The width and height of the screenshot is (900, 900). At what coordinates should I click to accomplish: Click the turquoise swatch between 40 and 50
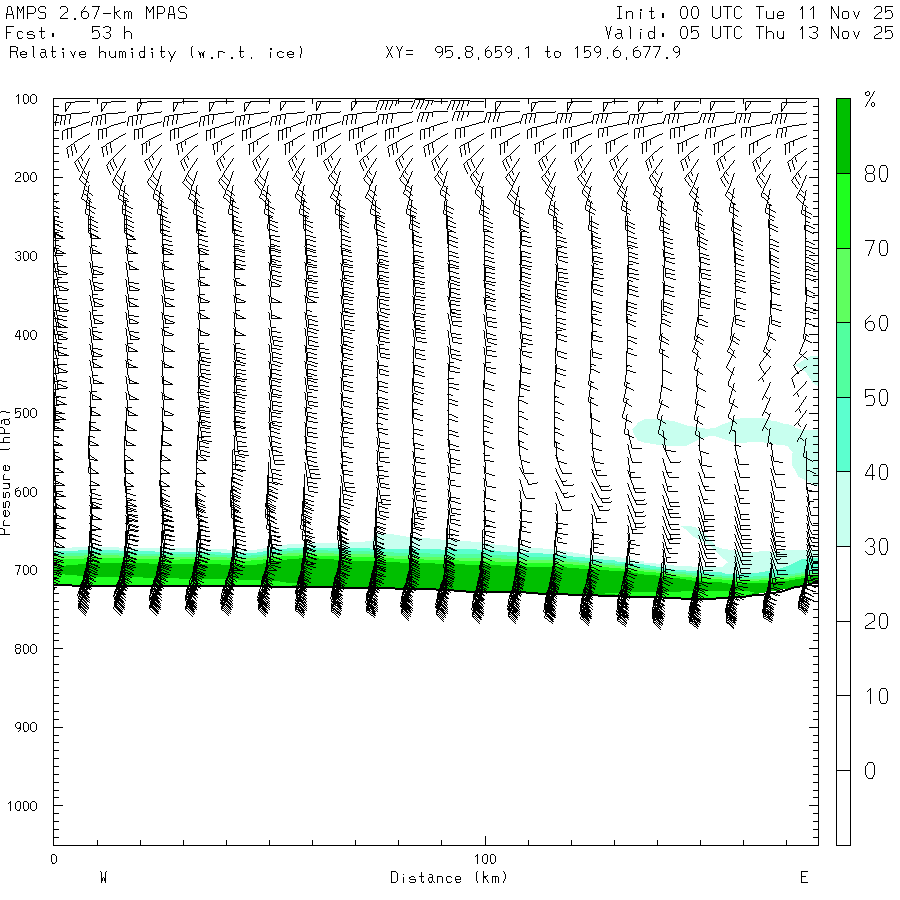pos(843,435)
